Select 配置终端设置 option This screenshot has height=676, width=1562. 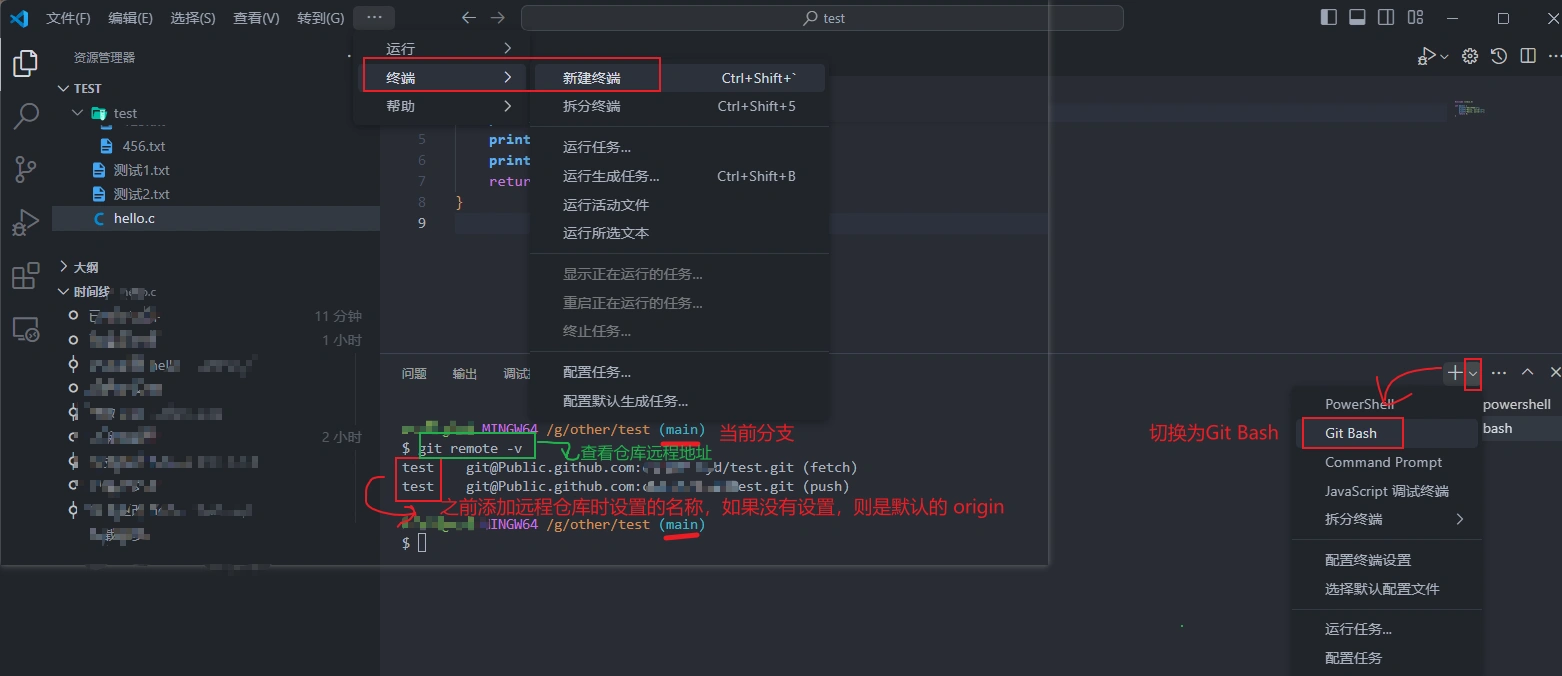click(x=1388, y=560)
